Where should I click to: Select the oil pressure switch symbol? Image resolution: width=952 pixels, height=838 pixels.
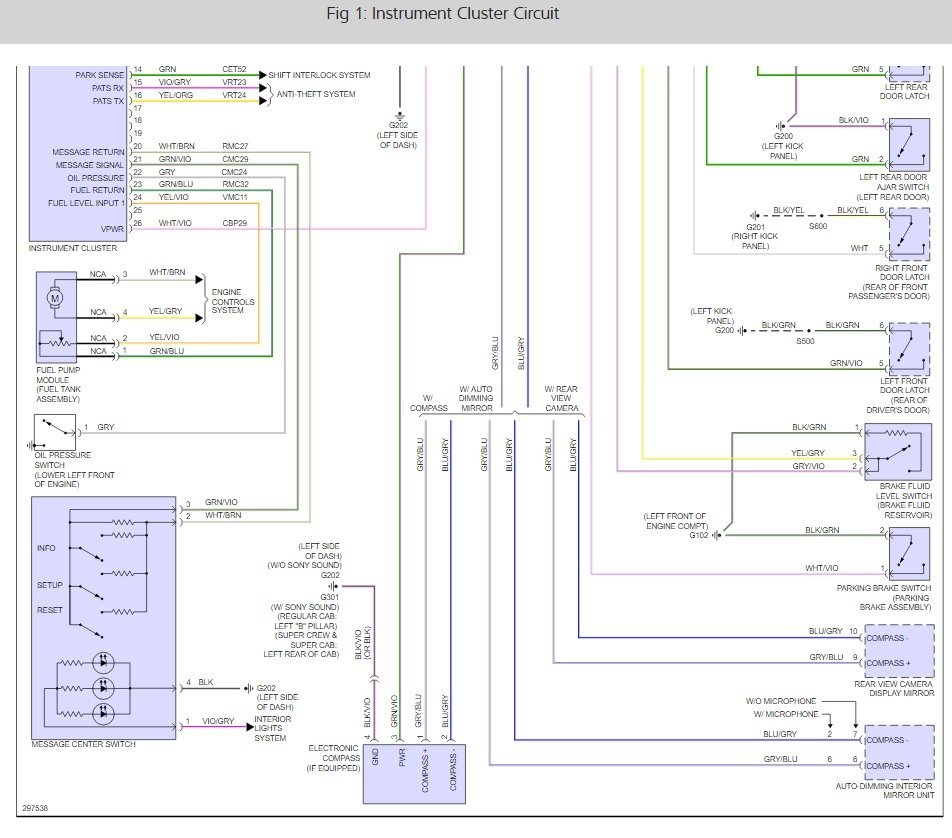(x=53, y=433)
